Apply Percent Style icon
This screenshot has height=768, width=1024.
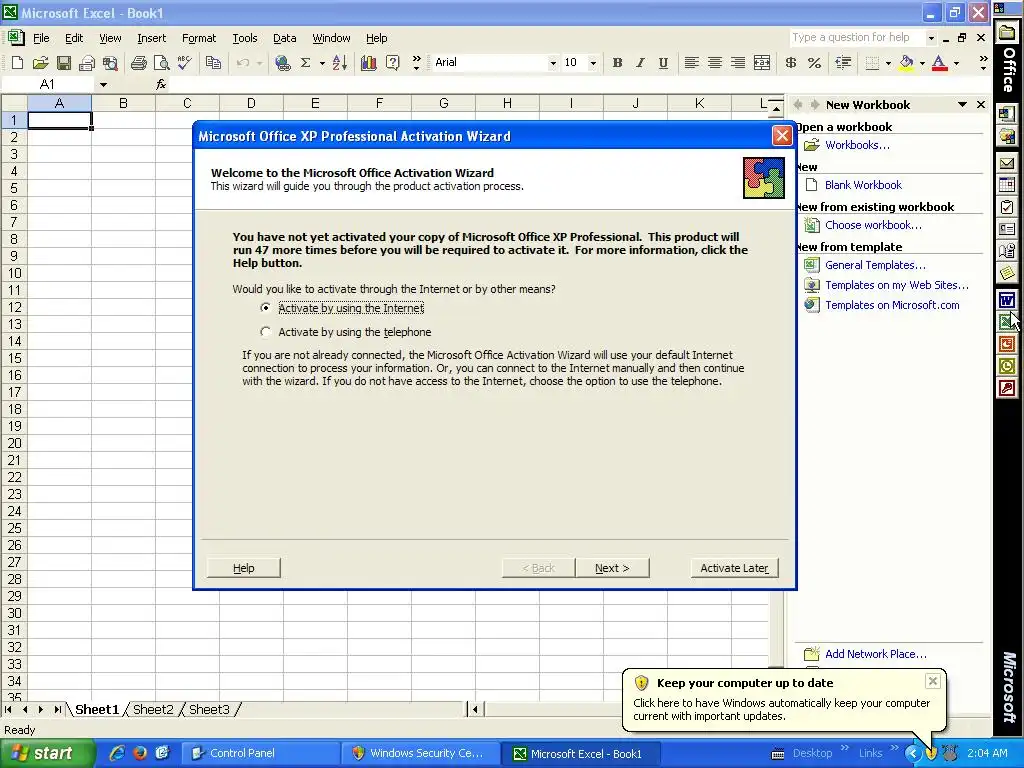tap(814, 63)
